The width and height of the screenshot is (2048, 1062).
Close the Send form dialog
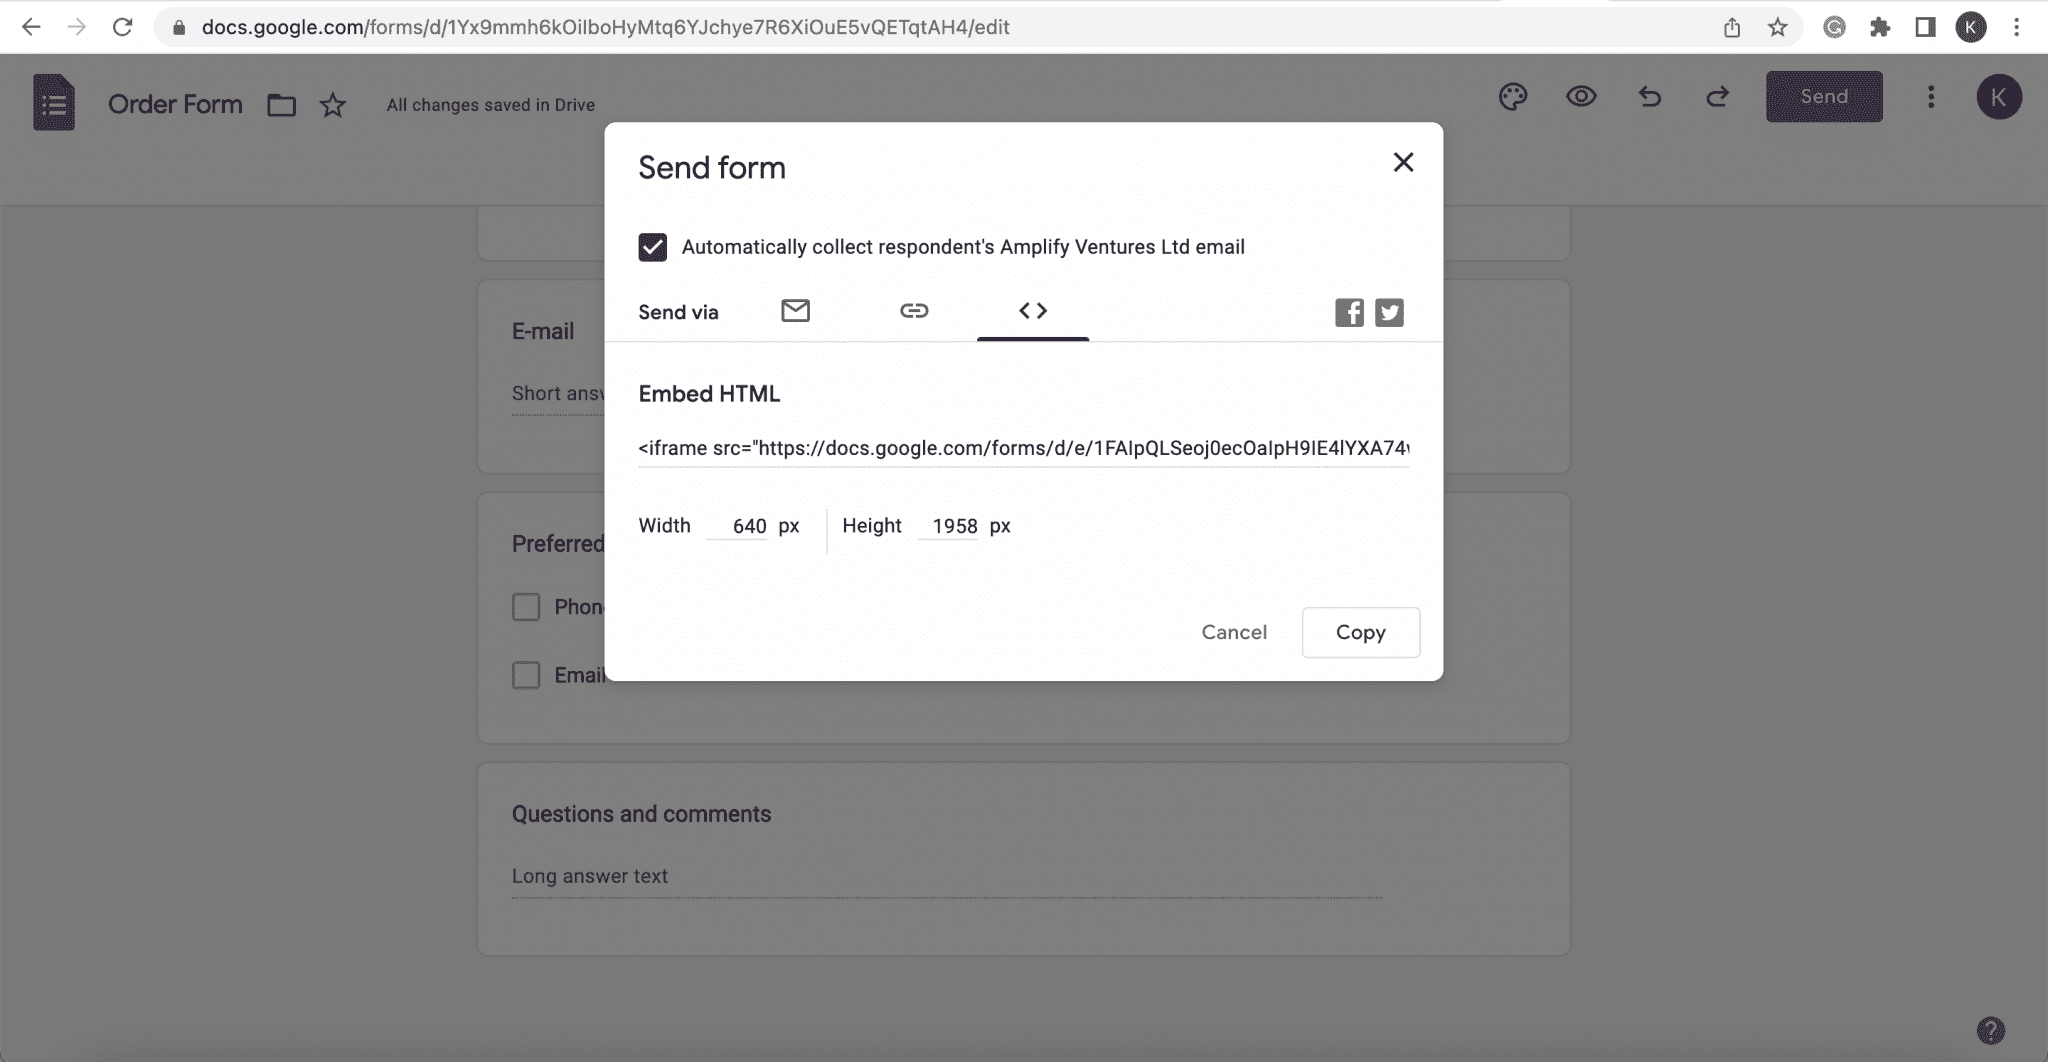coord(1403,162)
